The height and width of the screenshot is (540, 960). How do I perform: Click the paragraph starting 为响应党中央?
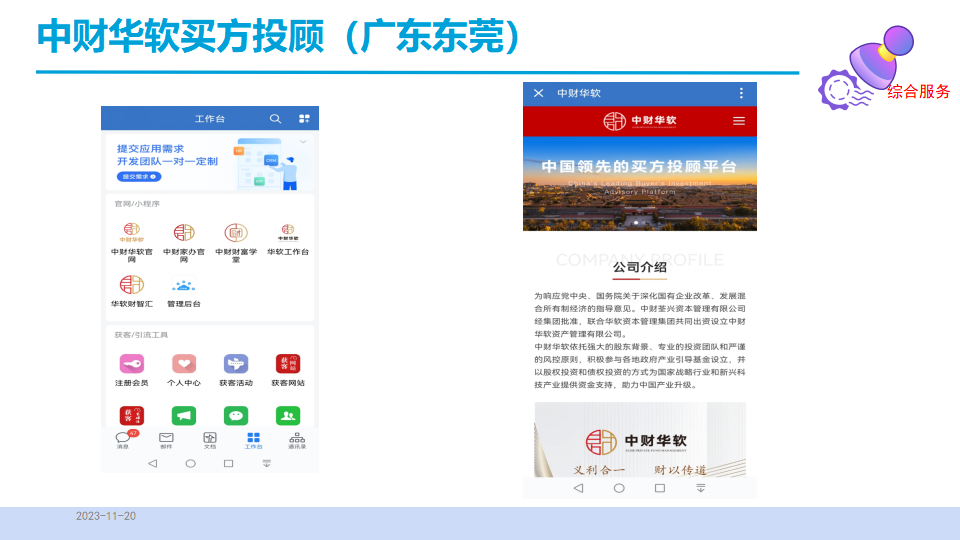click(640, 315)
